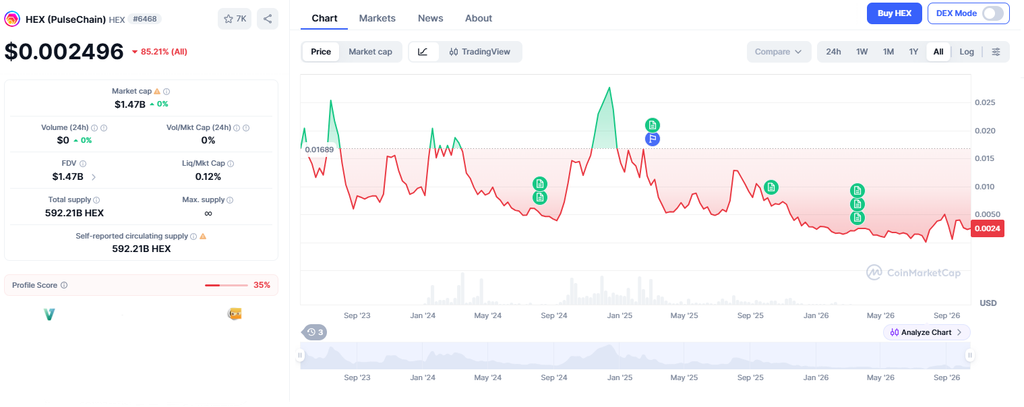Switch to the About tab
The width and height of the screenshot is (1024, 407).
coord(479,18)
